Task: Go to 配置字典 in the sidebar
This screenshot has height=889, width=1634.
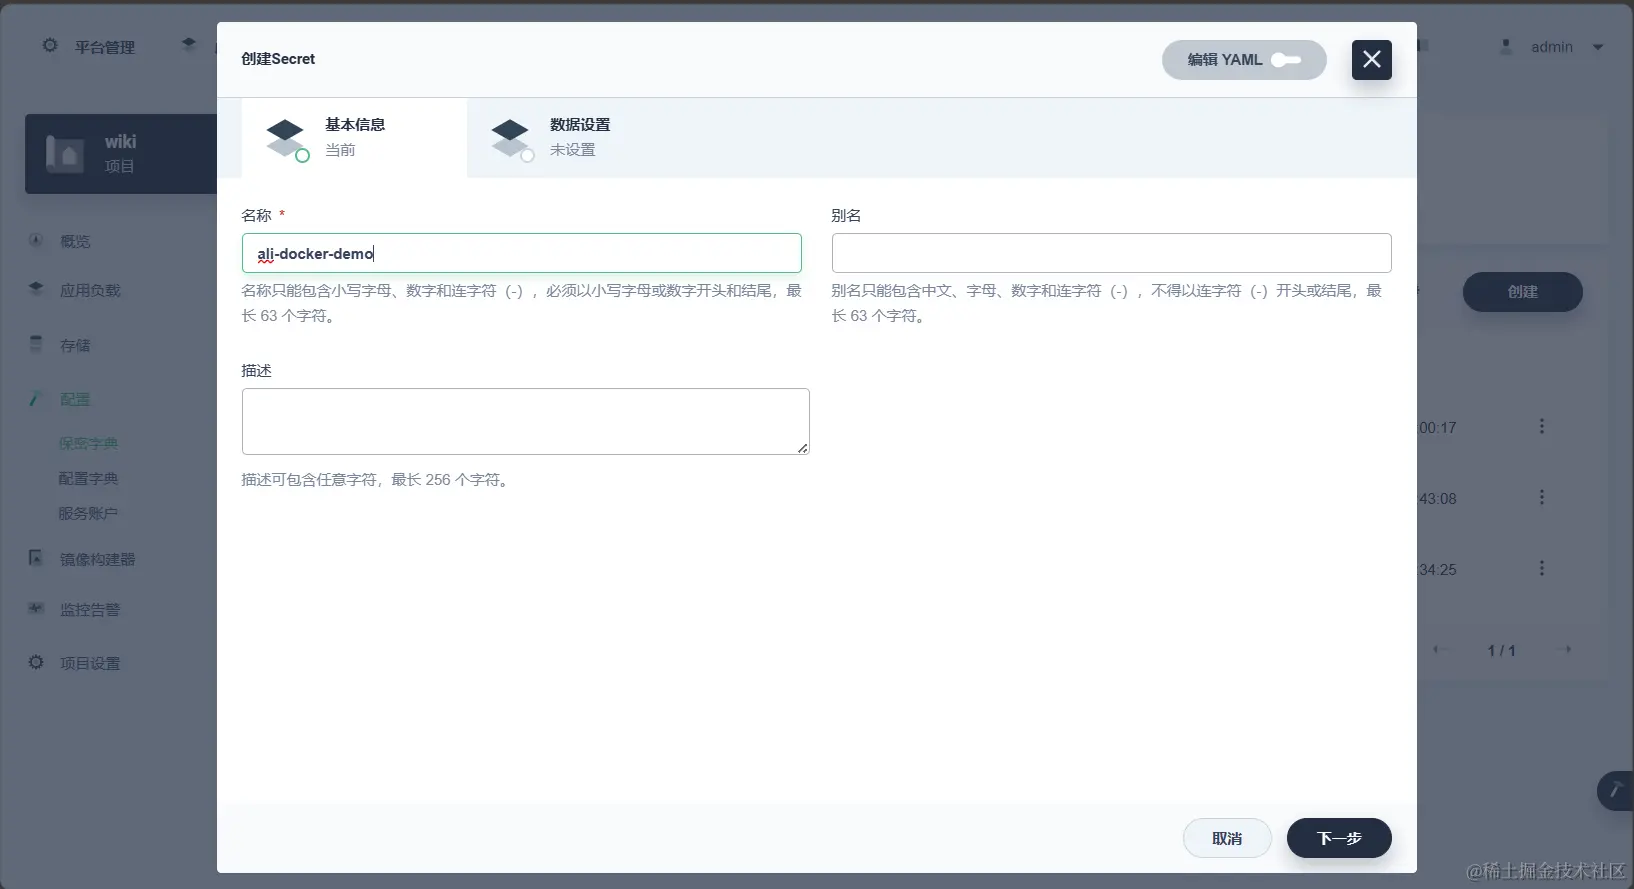Action: (88, 478)
